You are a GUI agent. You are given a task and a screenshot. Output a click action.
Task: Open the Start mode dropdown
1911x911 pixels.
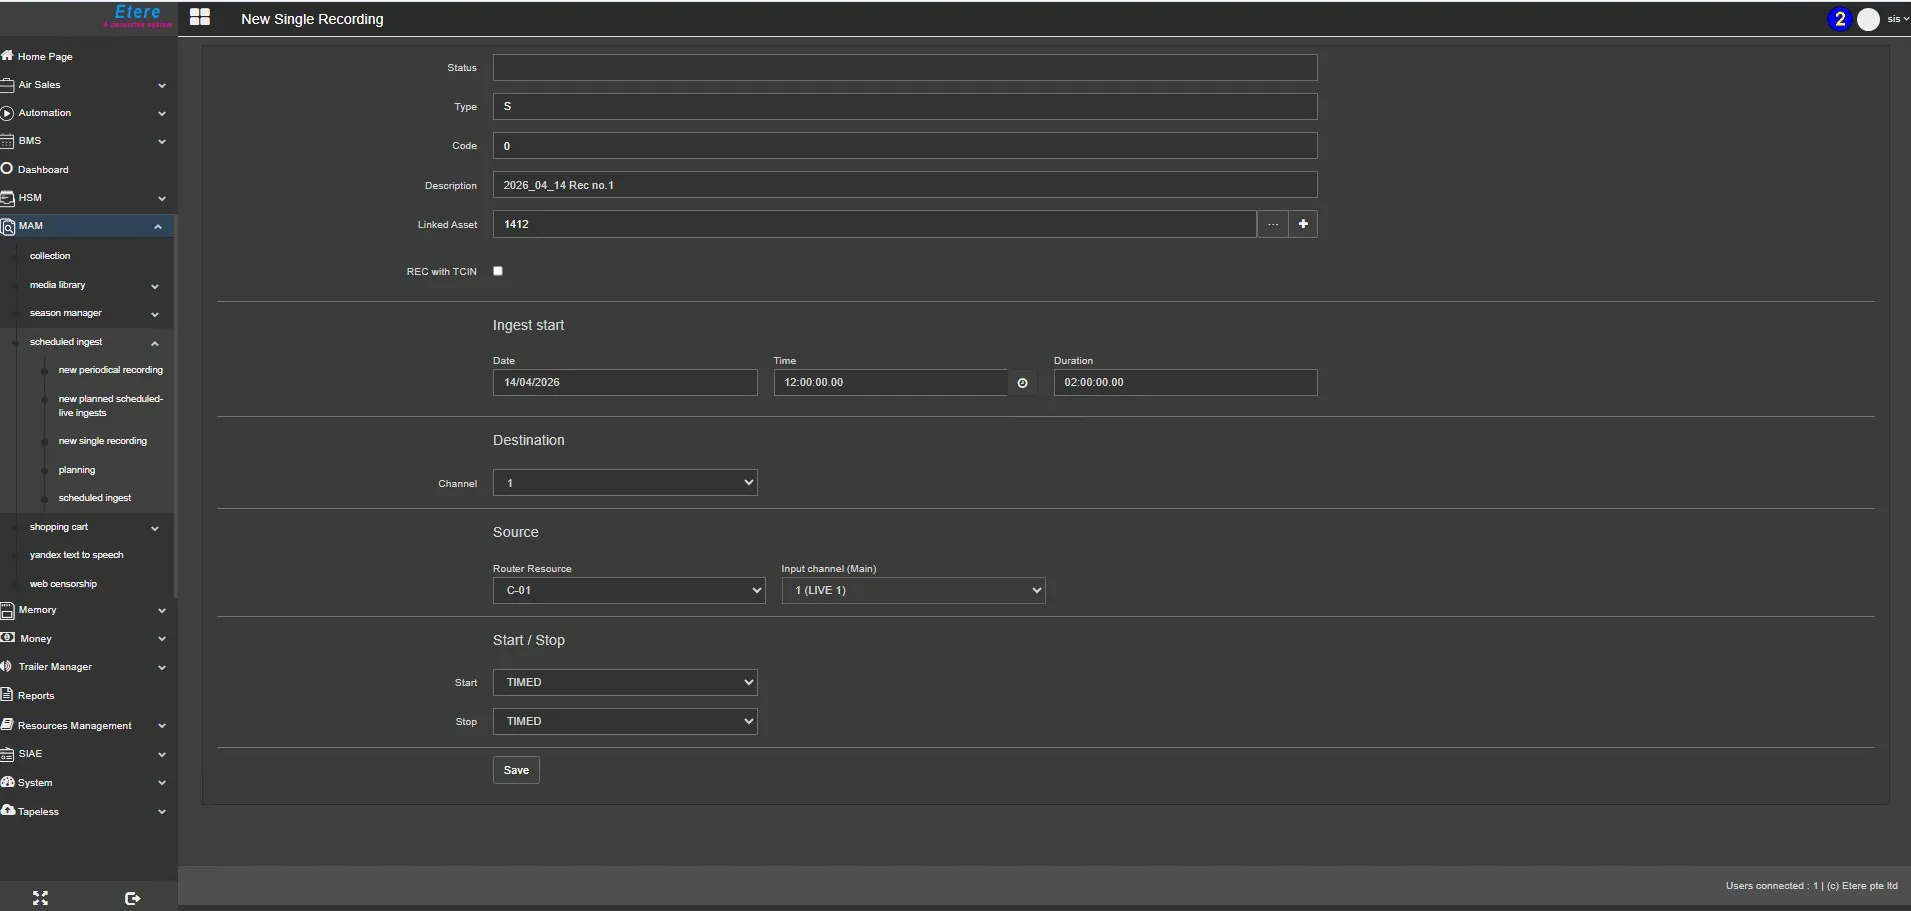click(625, 682)
